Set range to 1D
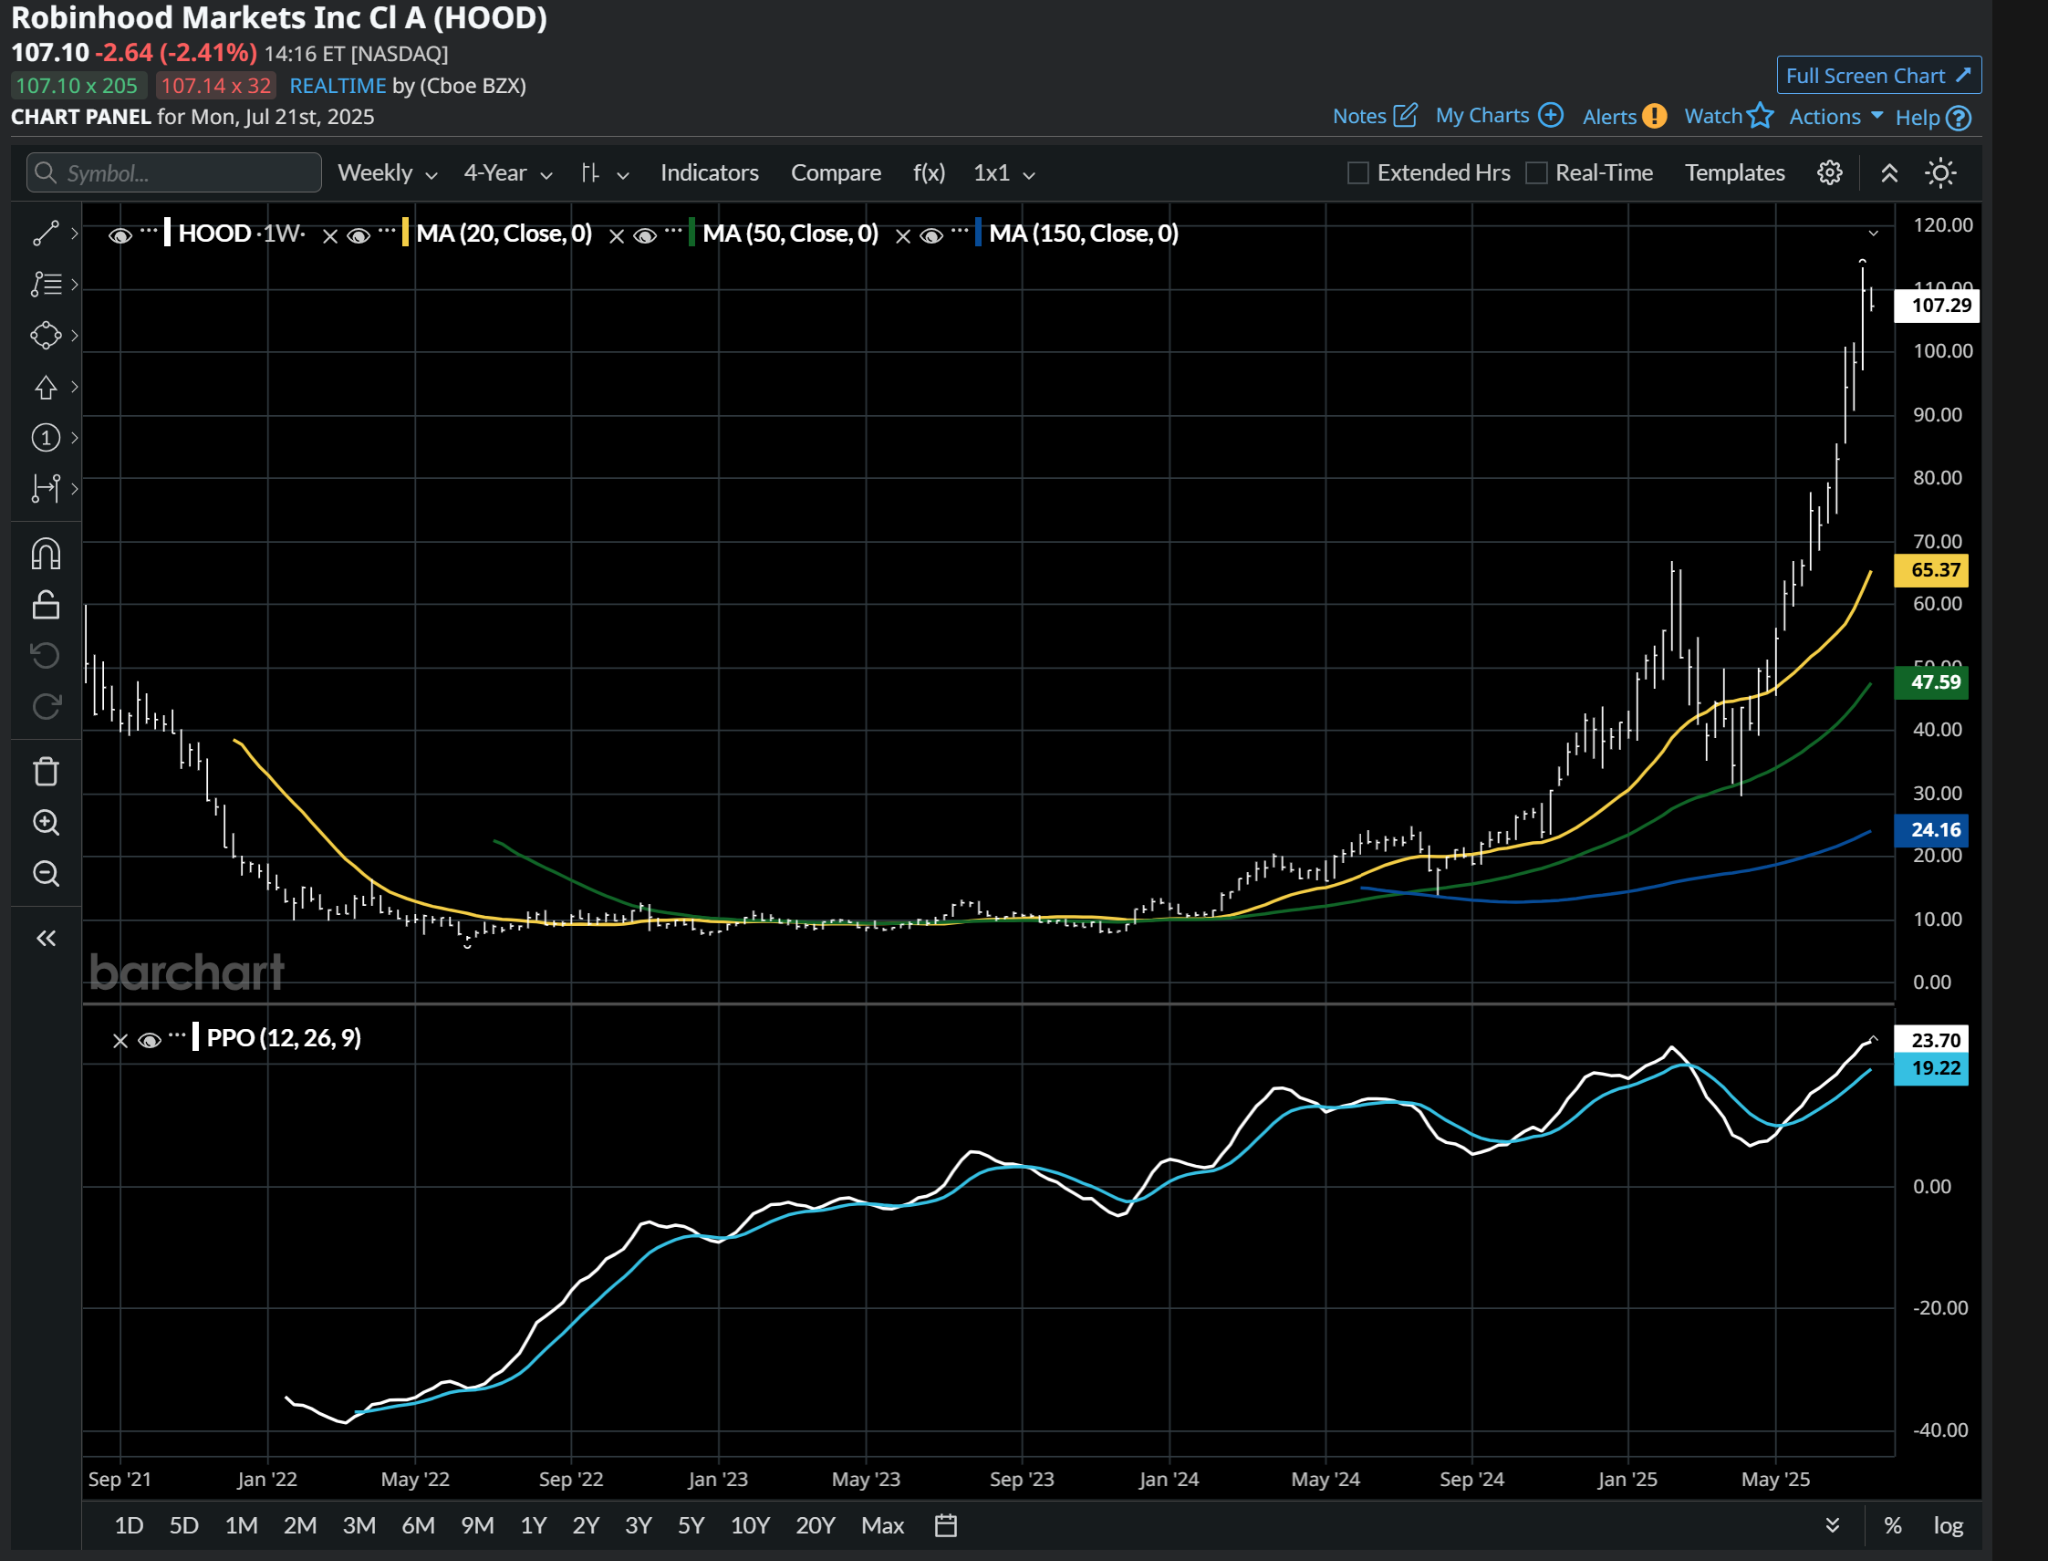 tap(129, 1525)
